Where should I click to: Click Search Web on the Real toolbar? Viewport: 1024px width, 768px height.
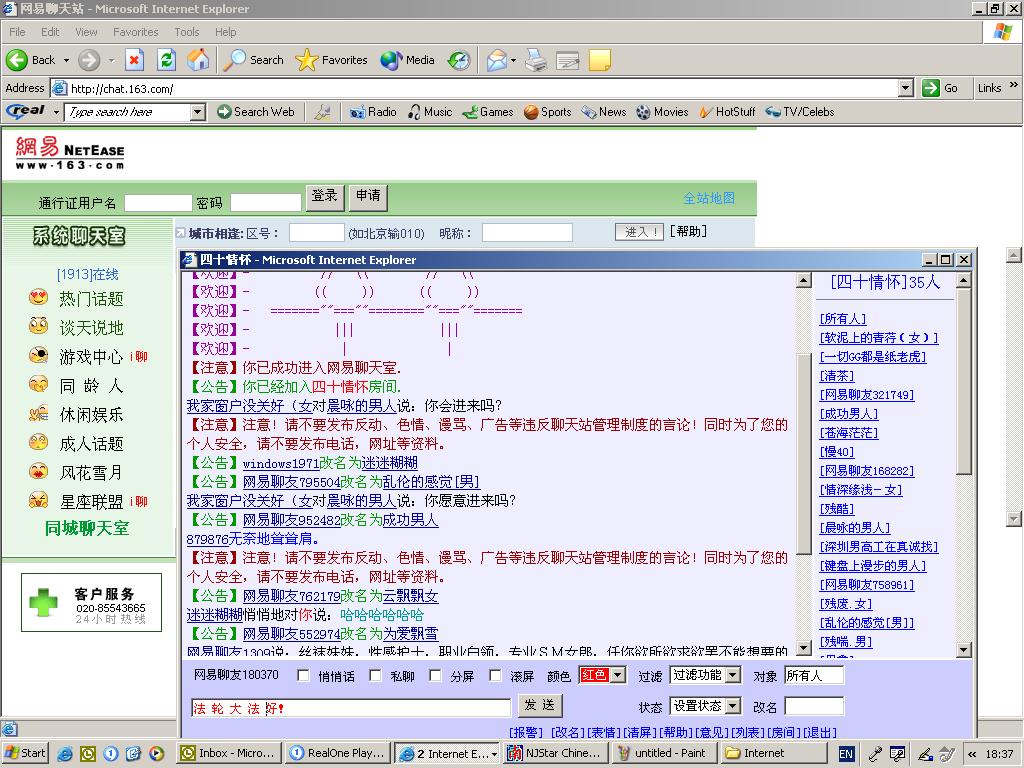coord(256,112)
